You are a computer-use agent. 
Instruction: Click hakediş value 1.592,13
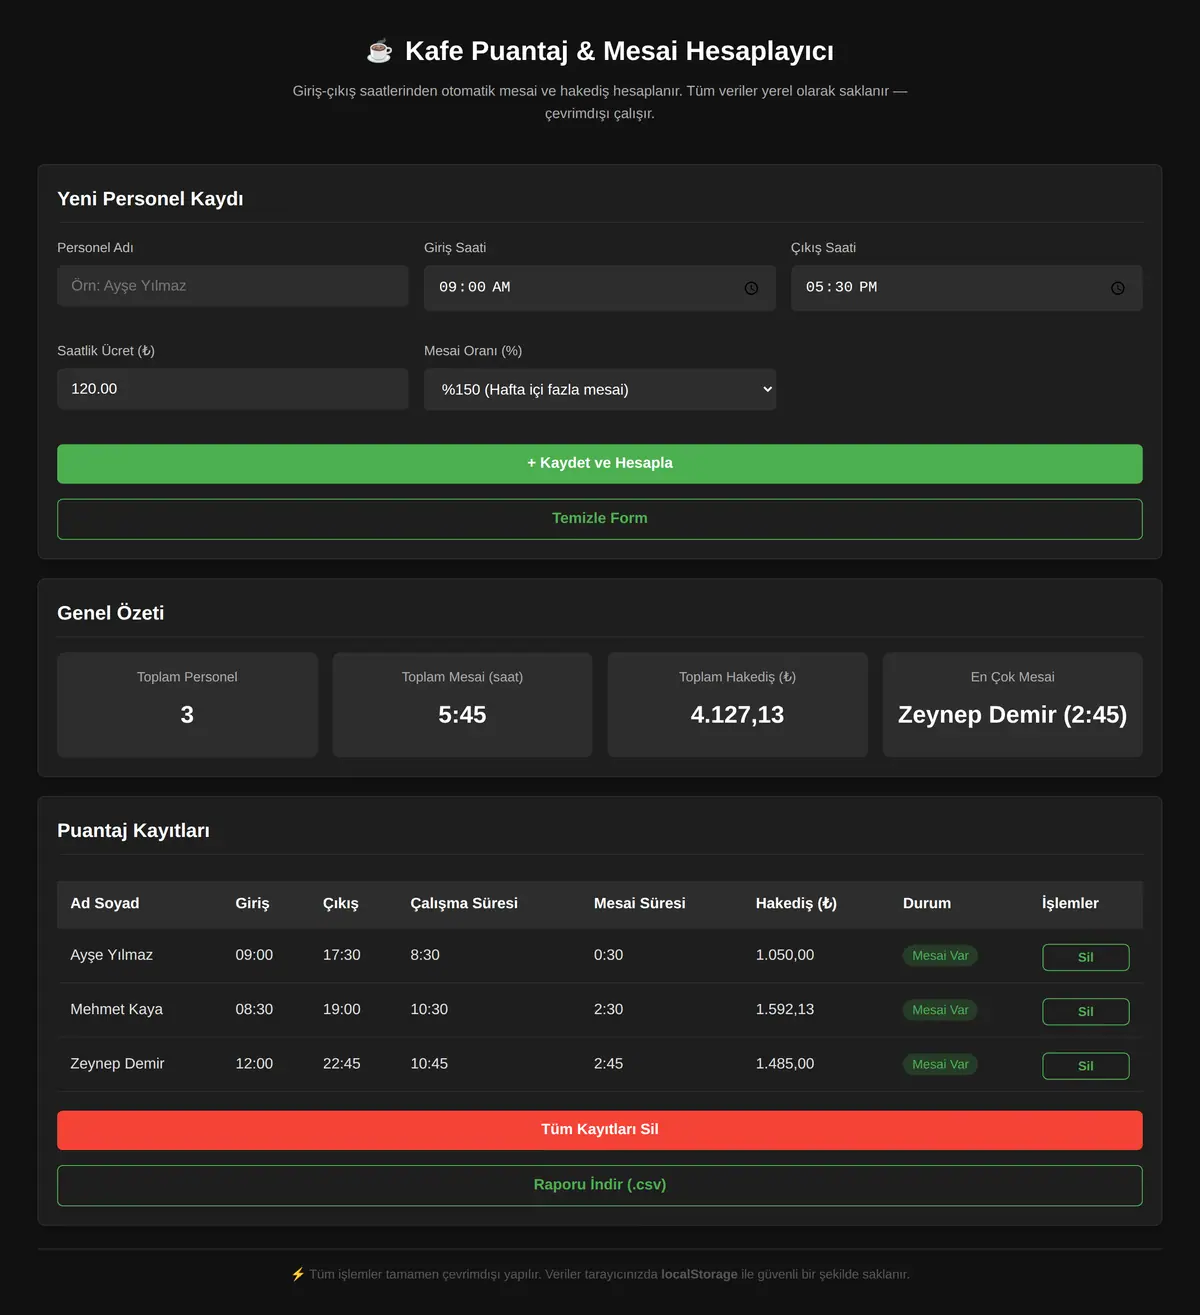[x=785, y=1009]
